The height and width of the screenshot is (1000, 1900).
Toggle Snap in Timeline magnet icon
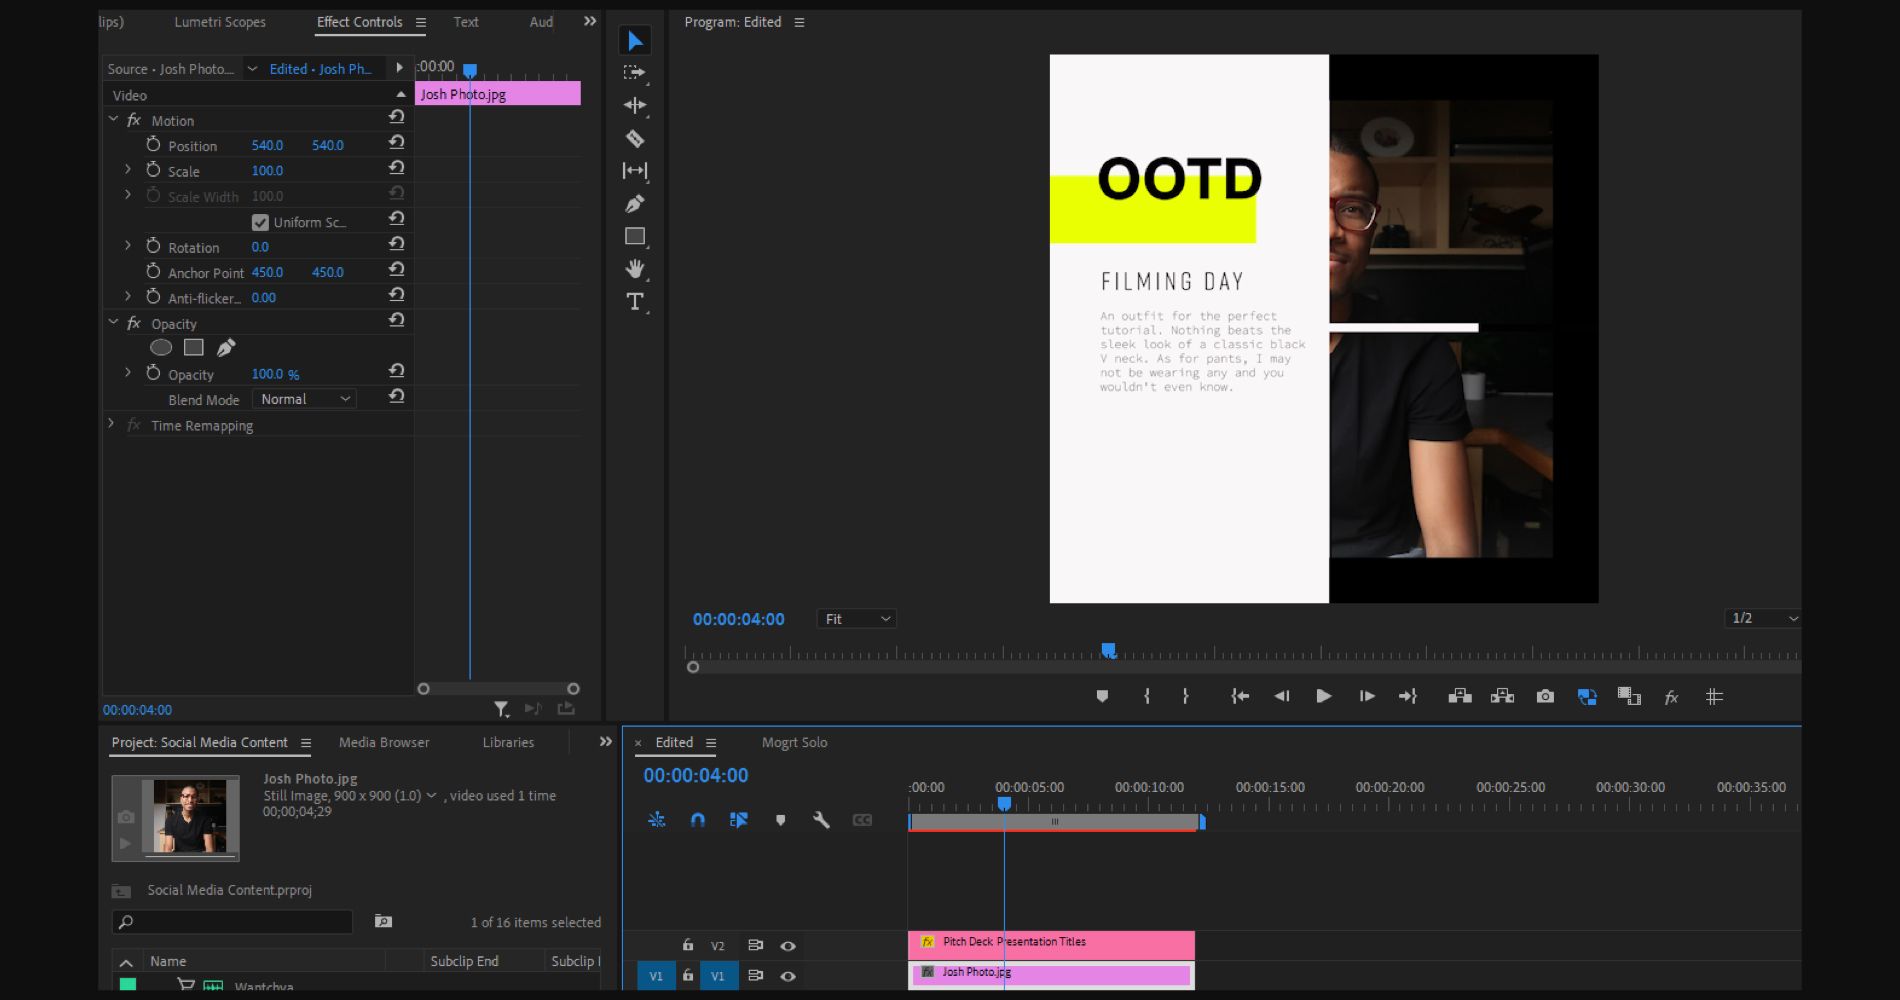698,820
